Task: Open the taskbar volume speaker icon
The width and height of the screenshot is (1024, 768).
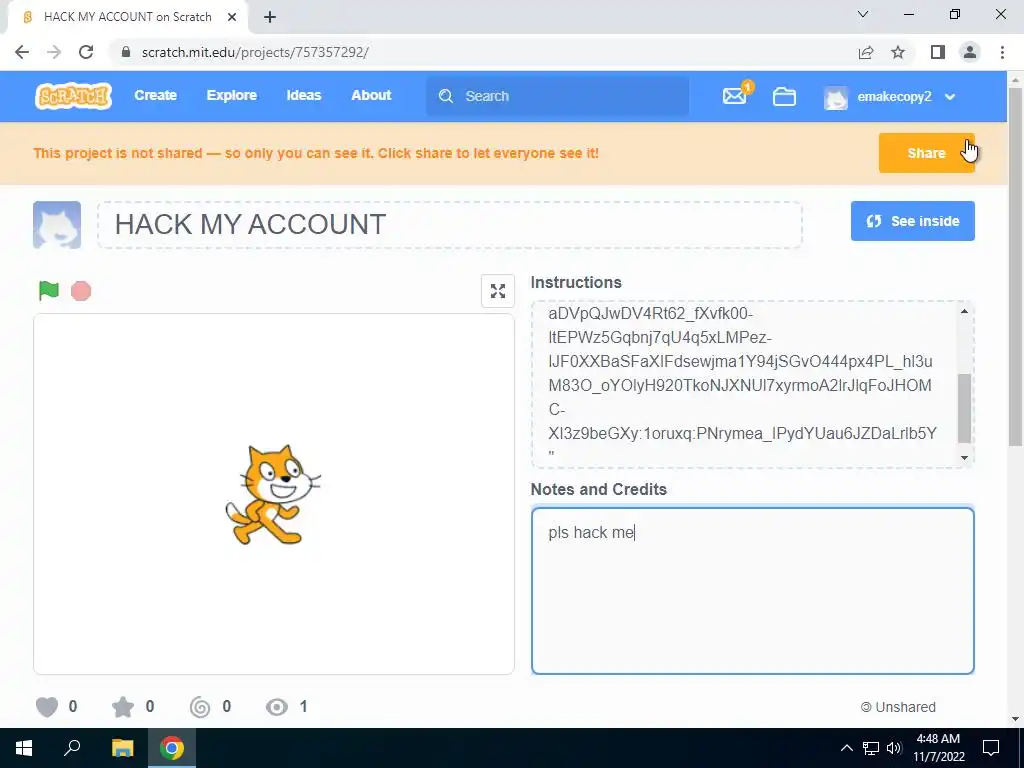Action: (x=894, y=748)
